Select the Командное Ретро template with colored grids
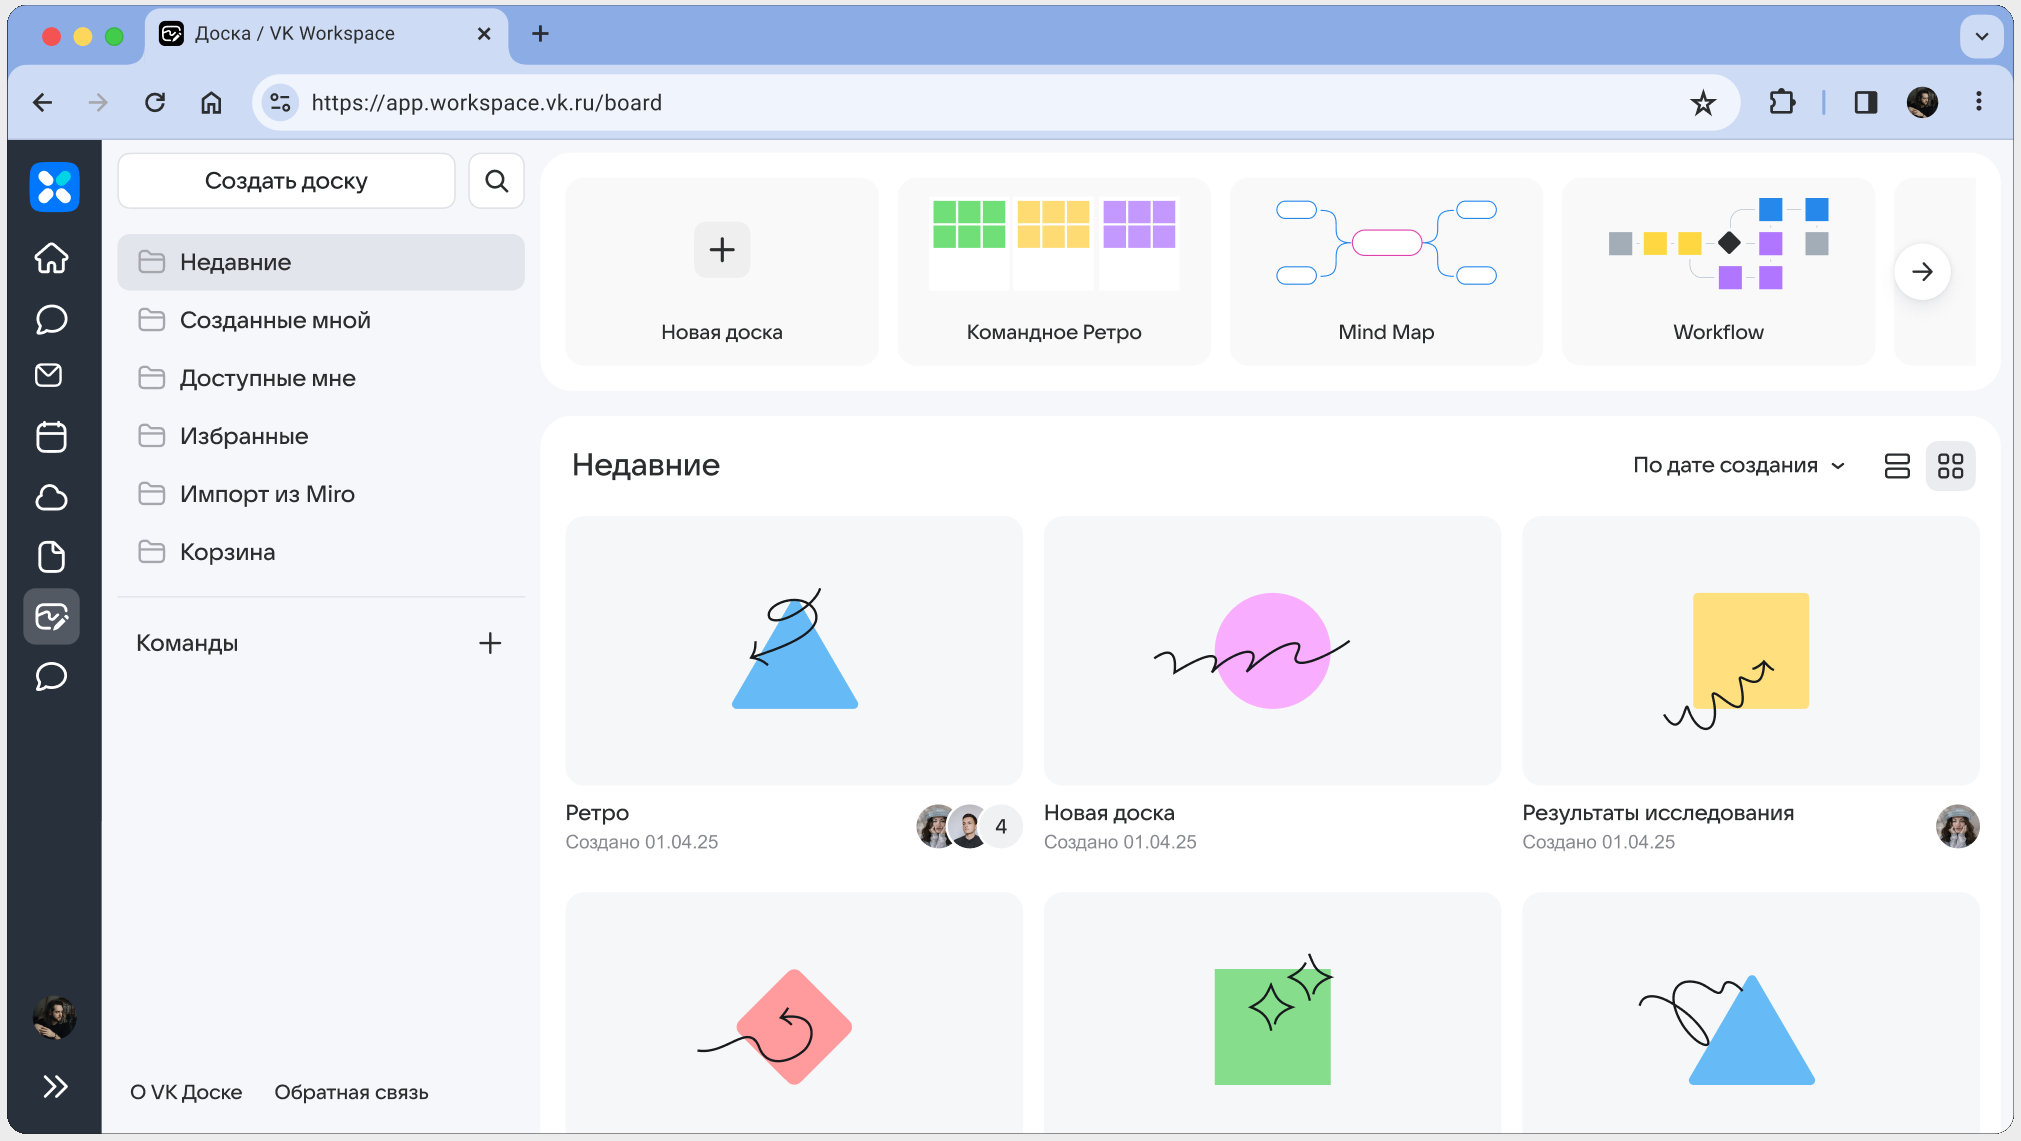The image size is (2021, 1141). pyautogui.click(x=1053, y=270)
